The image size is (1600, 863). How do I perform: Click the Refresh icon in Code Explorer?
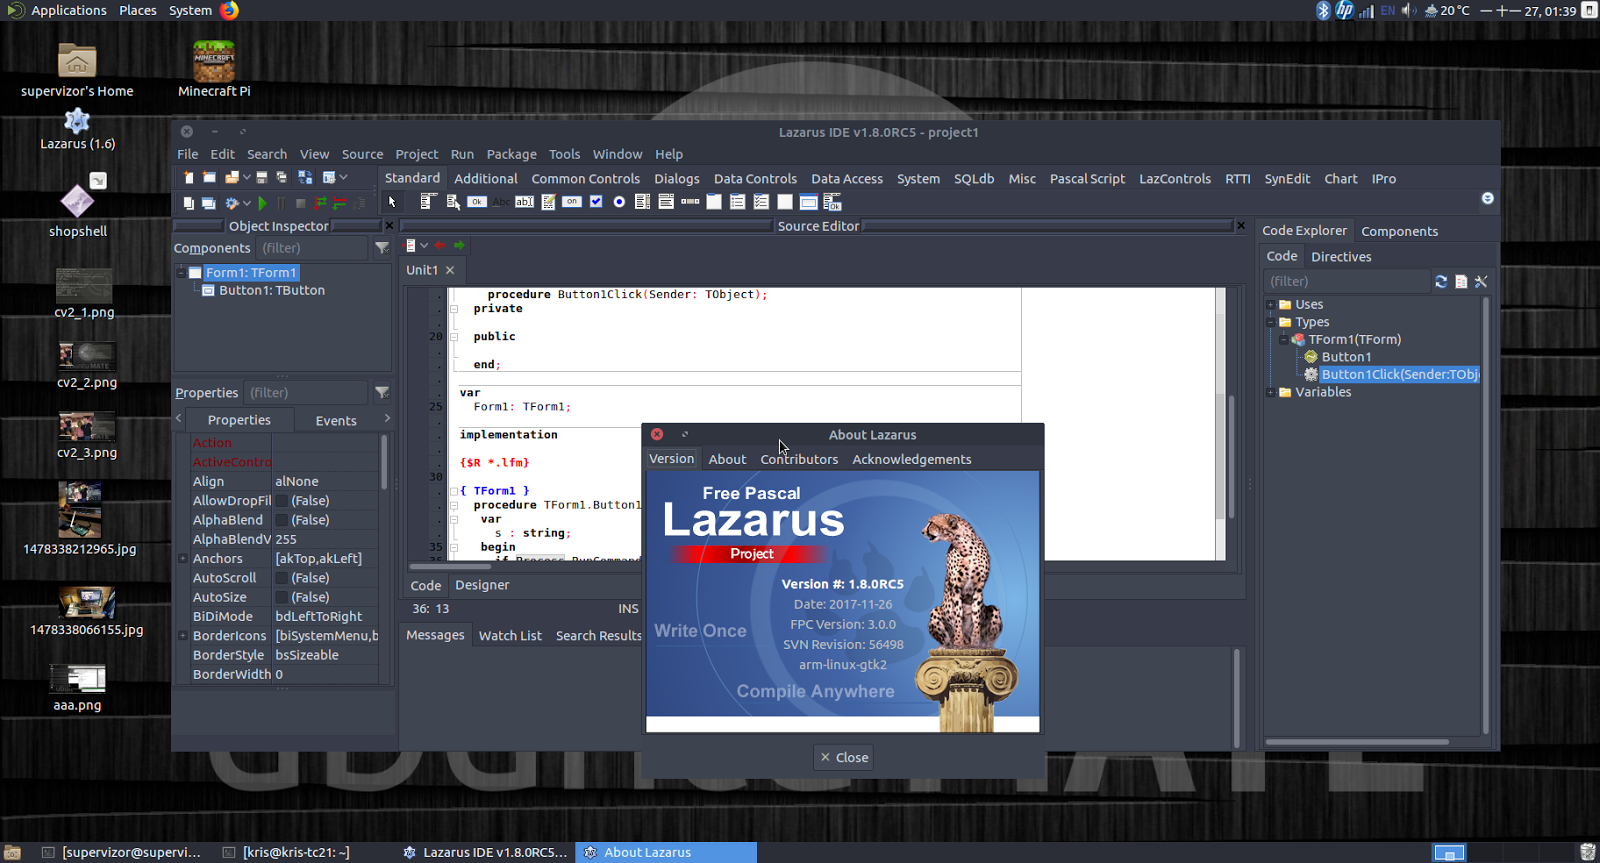[x=1441, y=282]
